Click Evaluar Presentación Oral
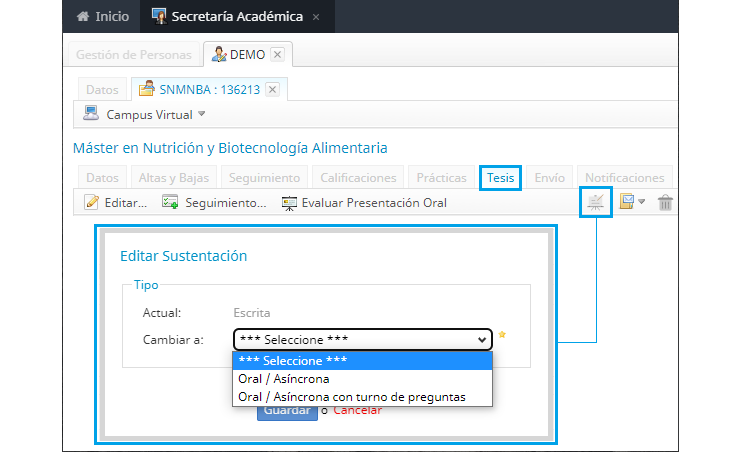 pos(364,203)
